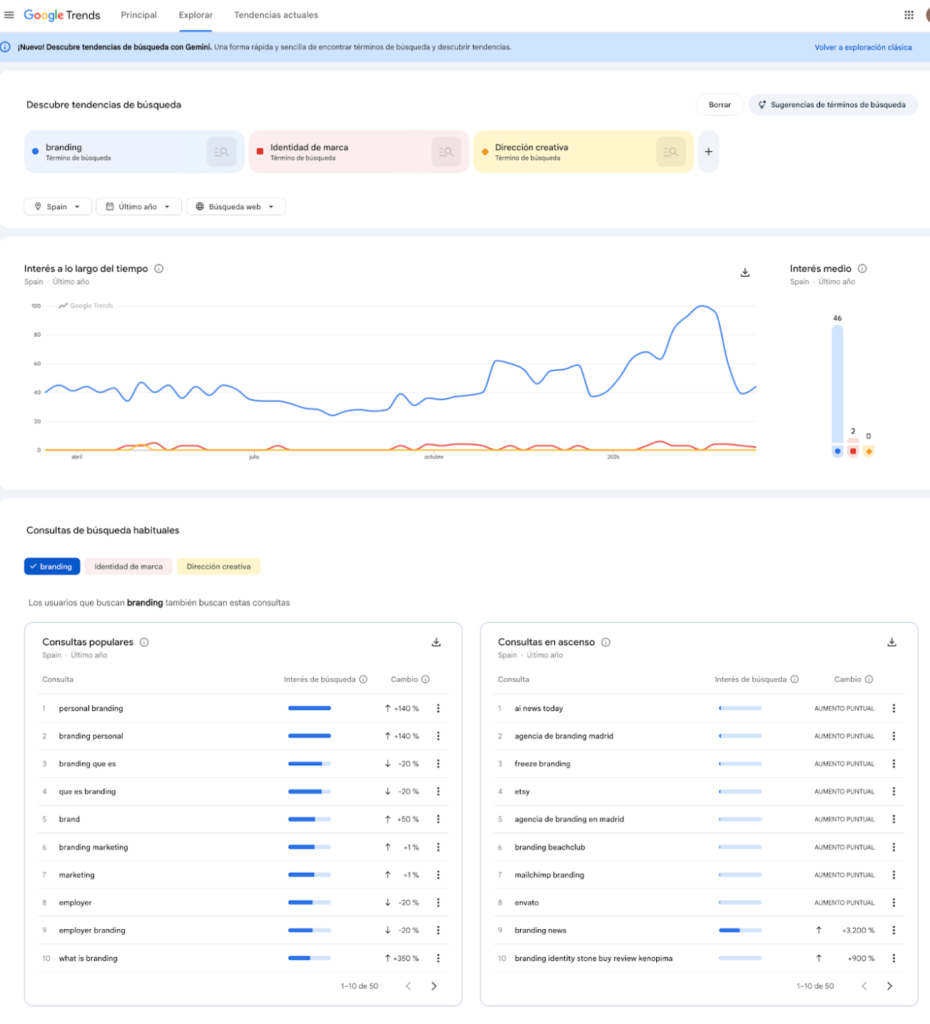Viewport: 930px width, 1024px height.
Task: Open more options for personal branding row
Action: pyautogui.click(x=438, y=708)
